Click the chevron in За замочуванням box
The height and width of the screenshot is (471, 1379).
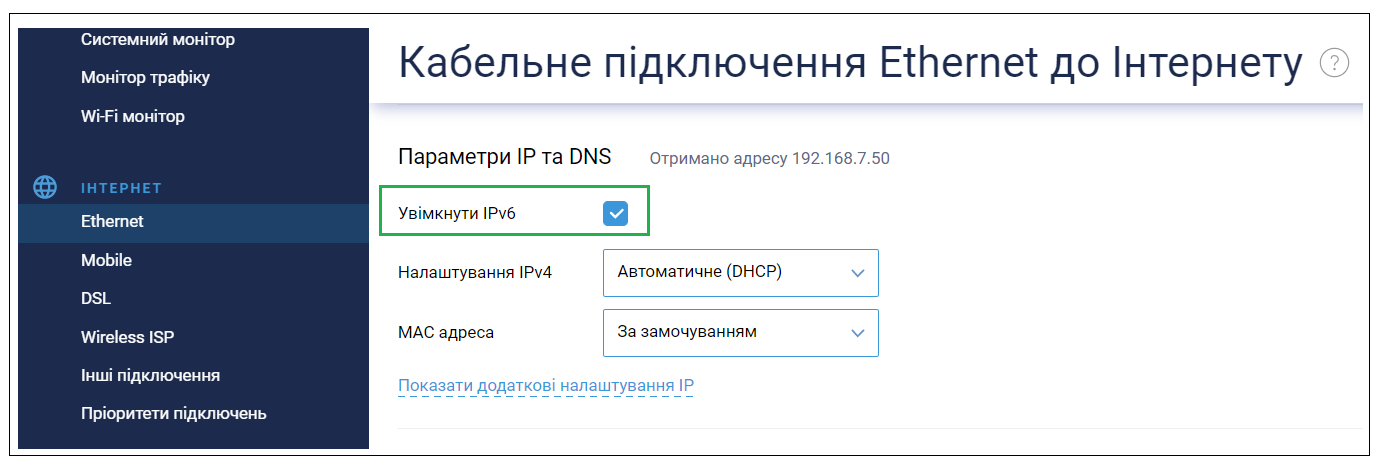(x=857, y=333)
